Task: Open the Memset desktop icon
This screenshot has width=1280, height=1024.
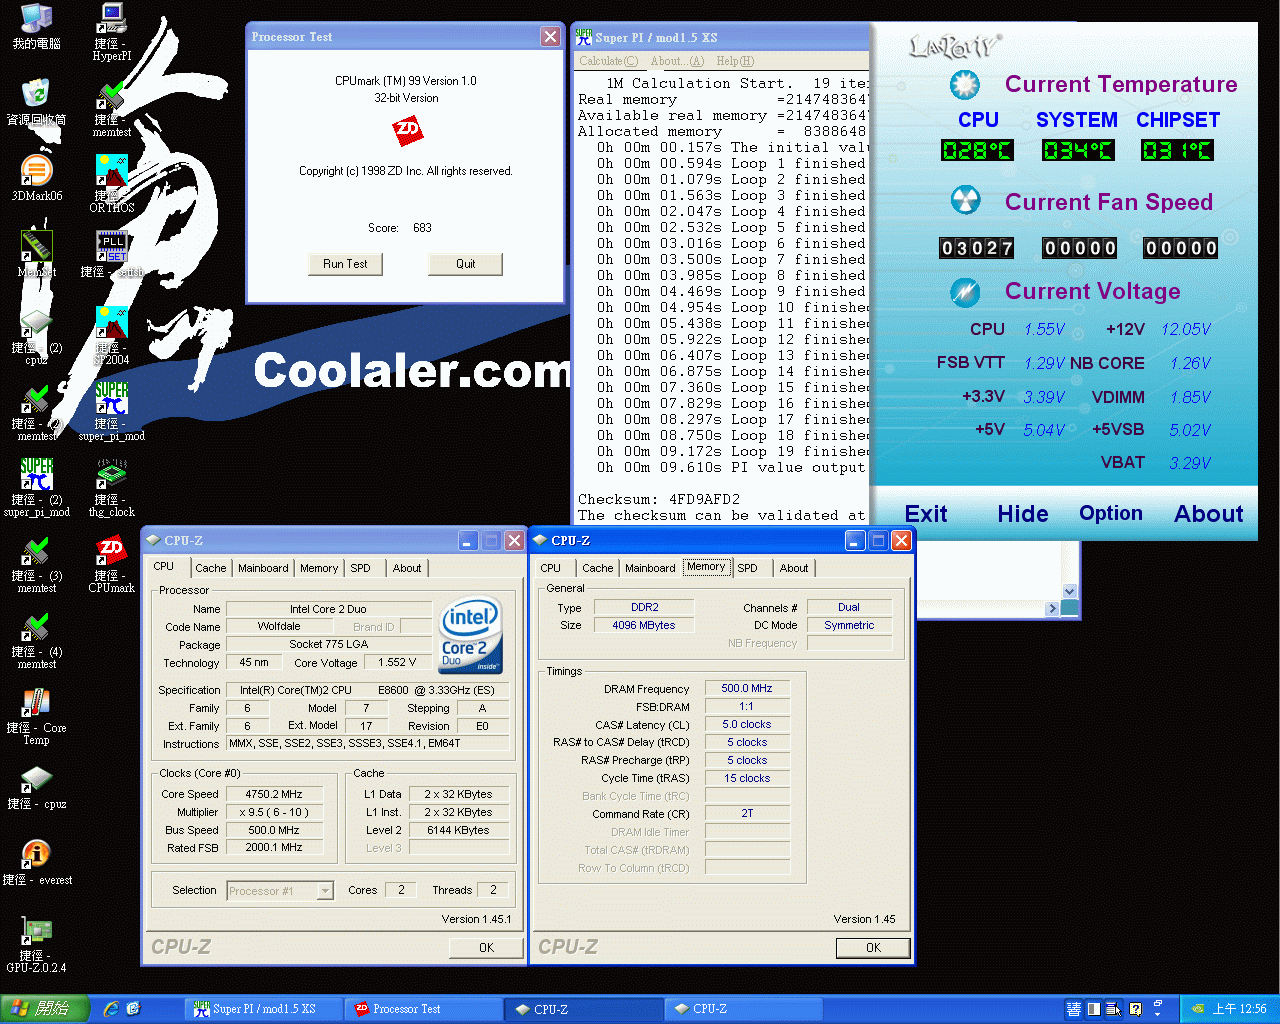Action: (x=36, y=246)
